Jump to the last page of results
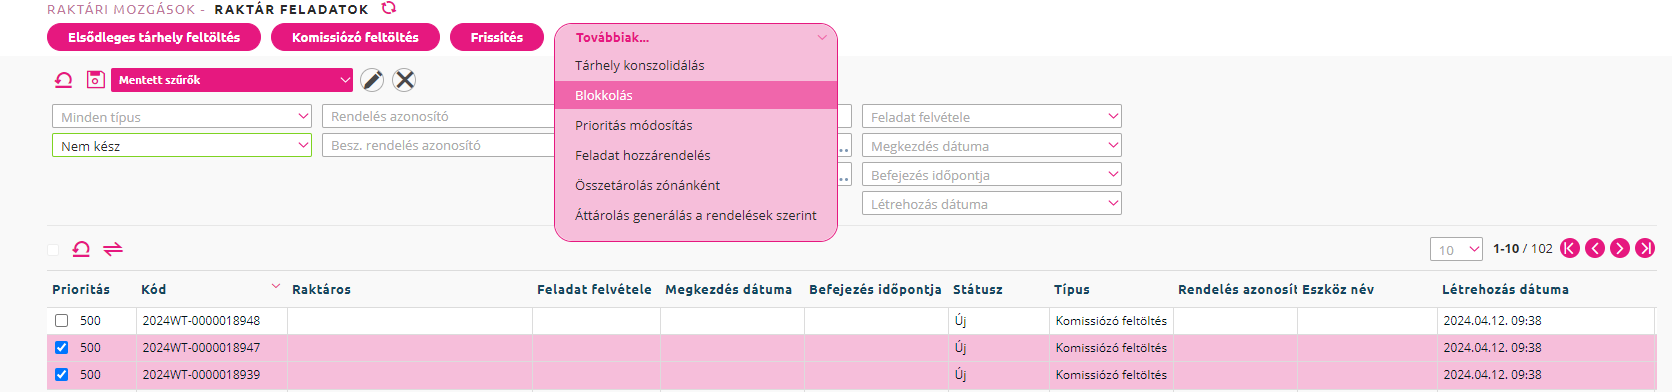 (1645, 248)
